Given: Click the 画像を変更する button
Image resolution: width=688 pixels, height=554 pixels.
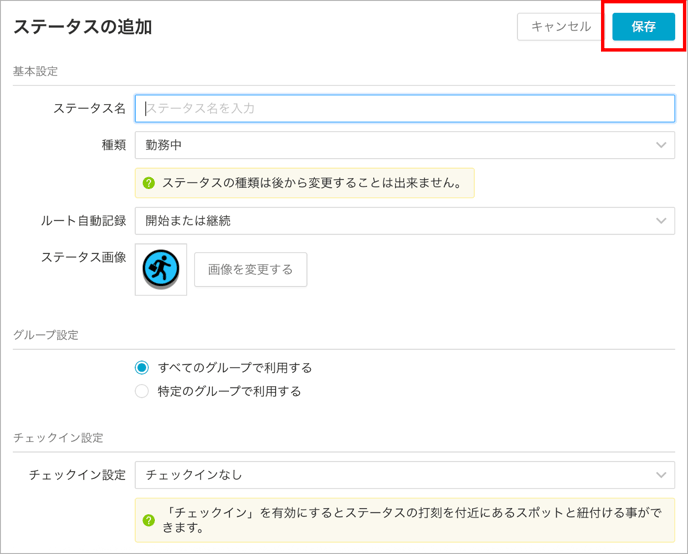Looking at the screenshot, I should [251, 269].
